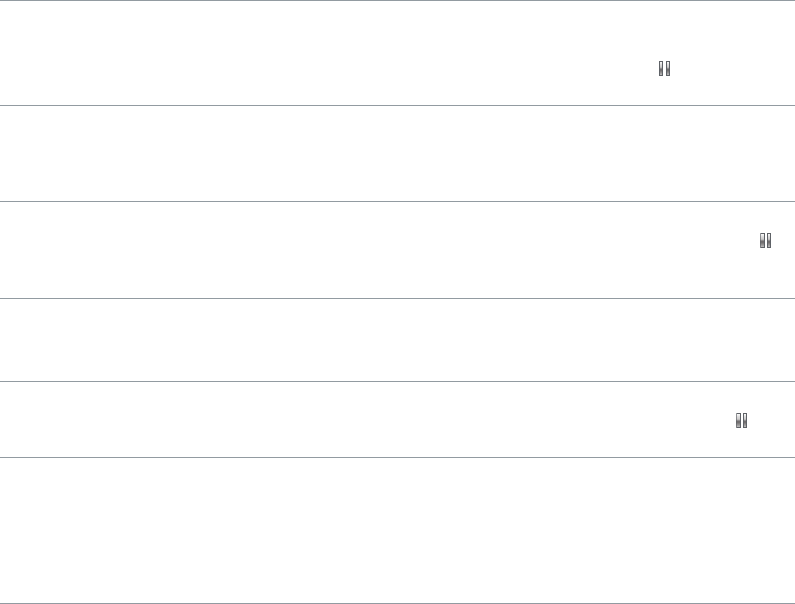
Task: Click the right bar of third row's icon
Action: pos(768,241)
